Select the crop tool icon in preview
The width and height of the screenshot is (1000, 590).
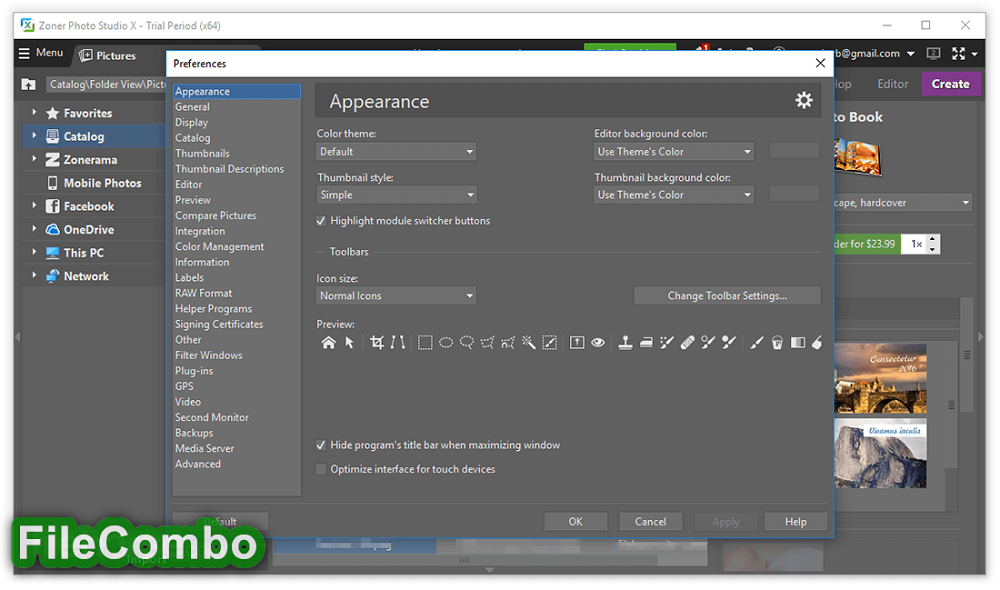point(377,343)
